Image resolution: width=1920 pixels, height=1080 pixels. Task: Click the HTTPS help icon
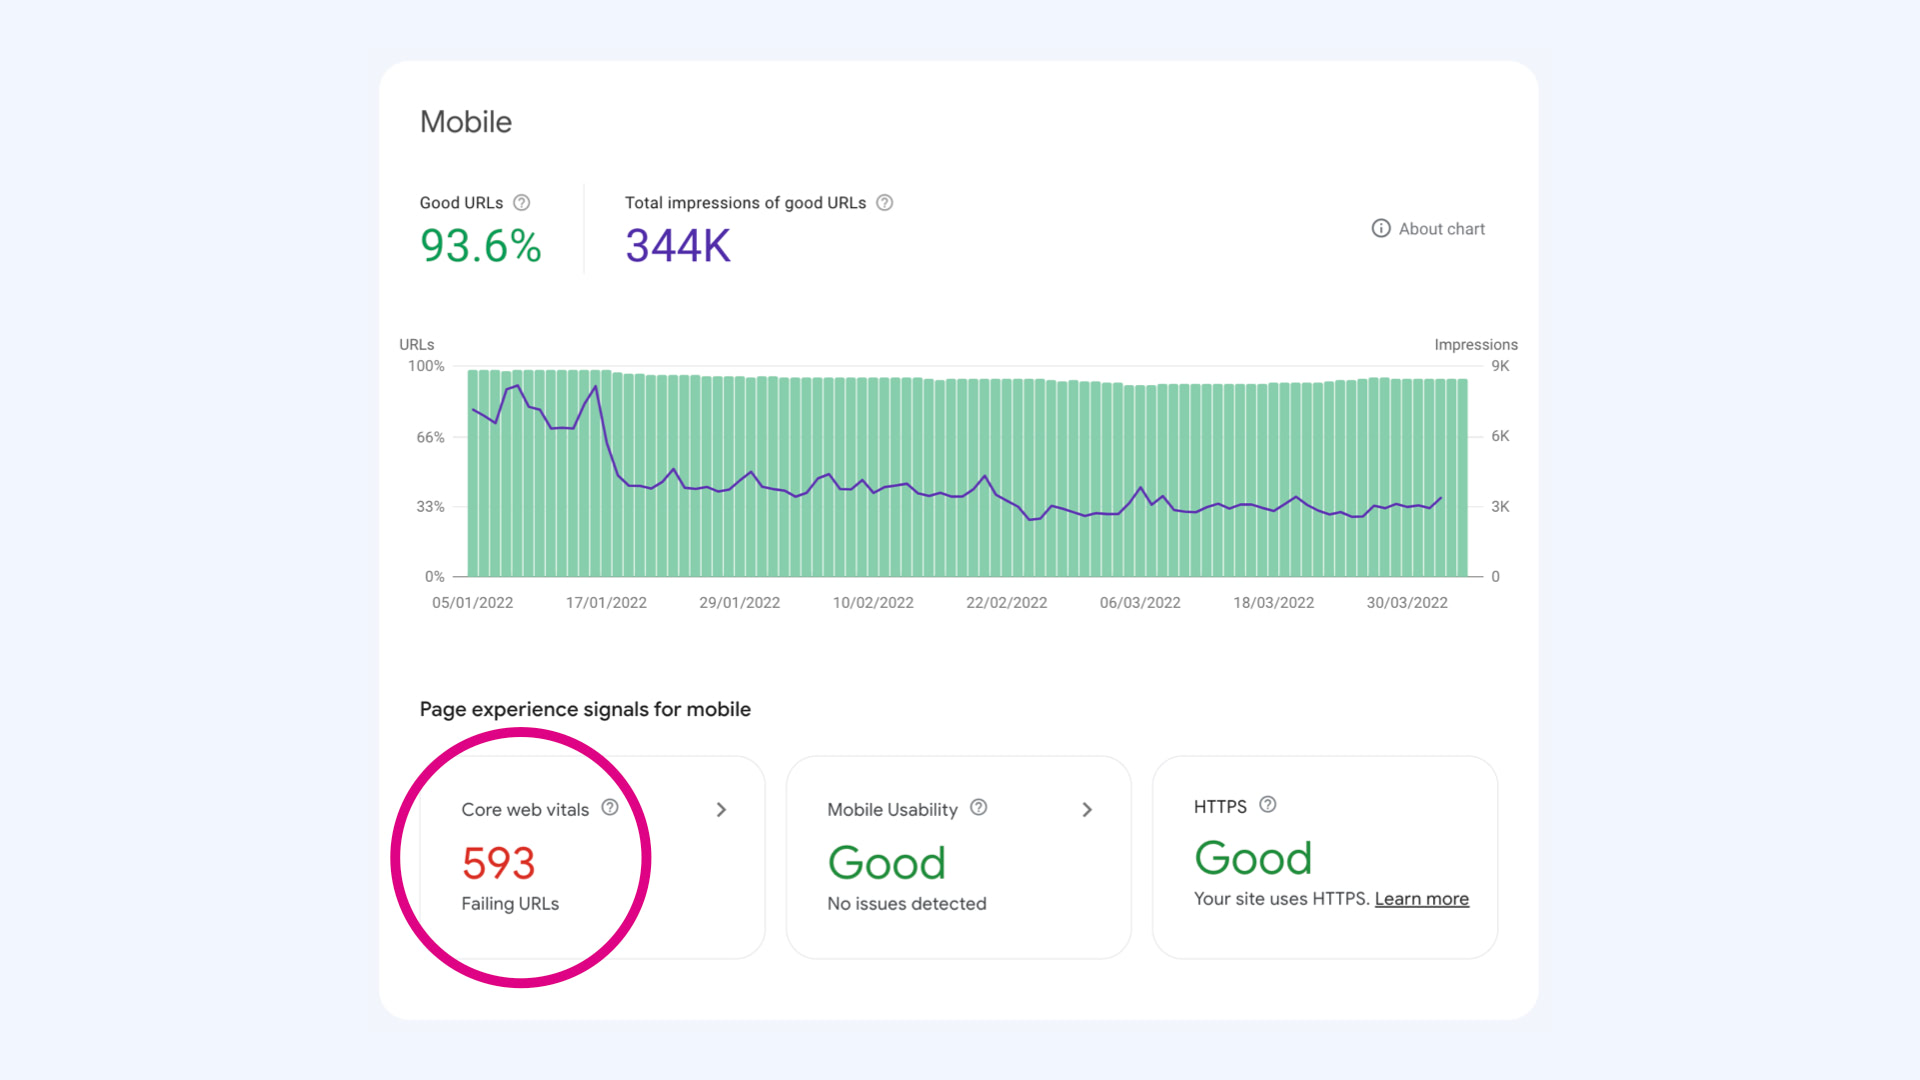(1267, 804)
